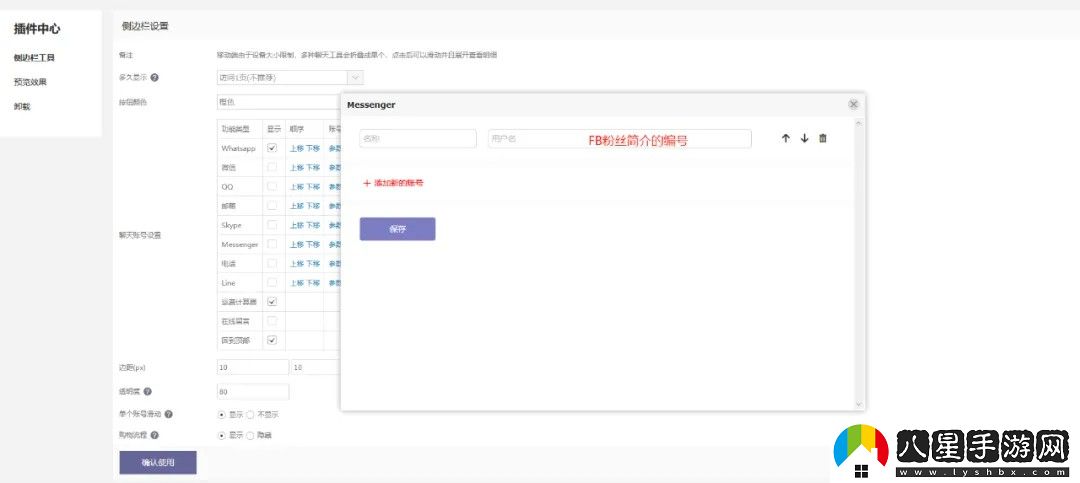
Task: Delete the account row with trash icon
Action: 823,139
